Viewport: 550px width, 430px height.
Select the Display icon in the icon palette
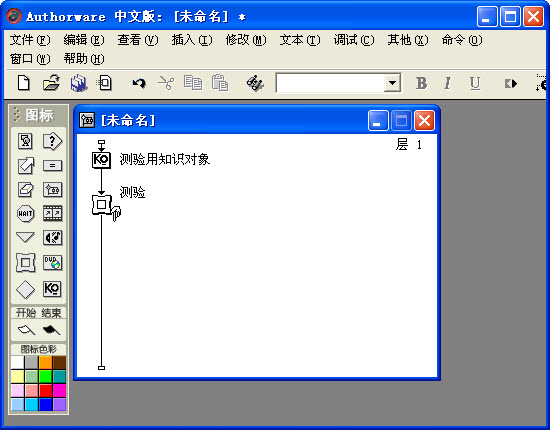[x=25, y=141]
